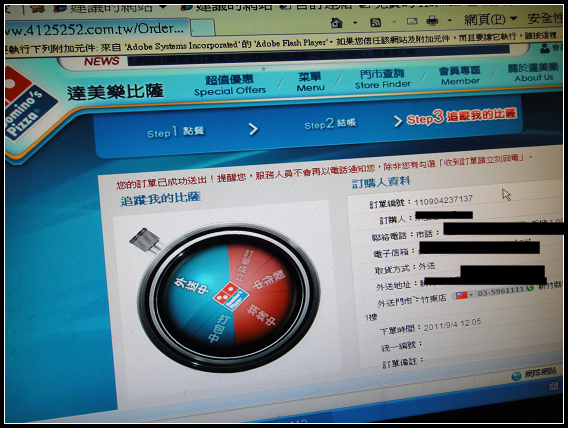Open the 安全性 menu
Screen dimensions: 568x428
[545, 18]
